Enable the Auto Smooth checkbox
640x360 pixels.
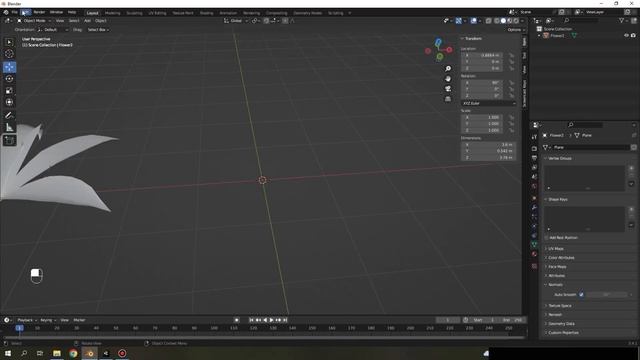point(581,294)
